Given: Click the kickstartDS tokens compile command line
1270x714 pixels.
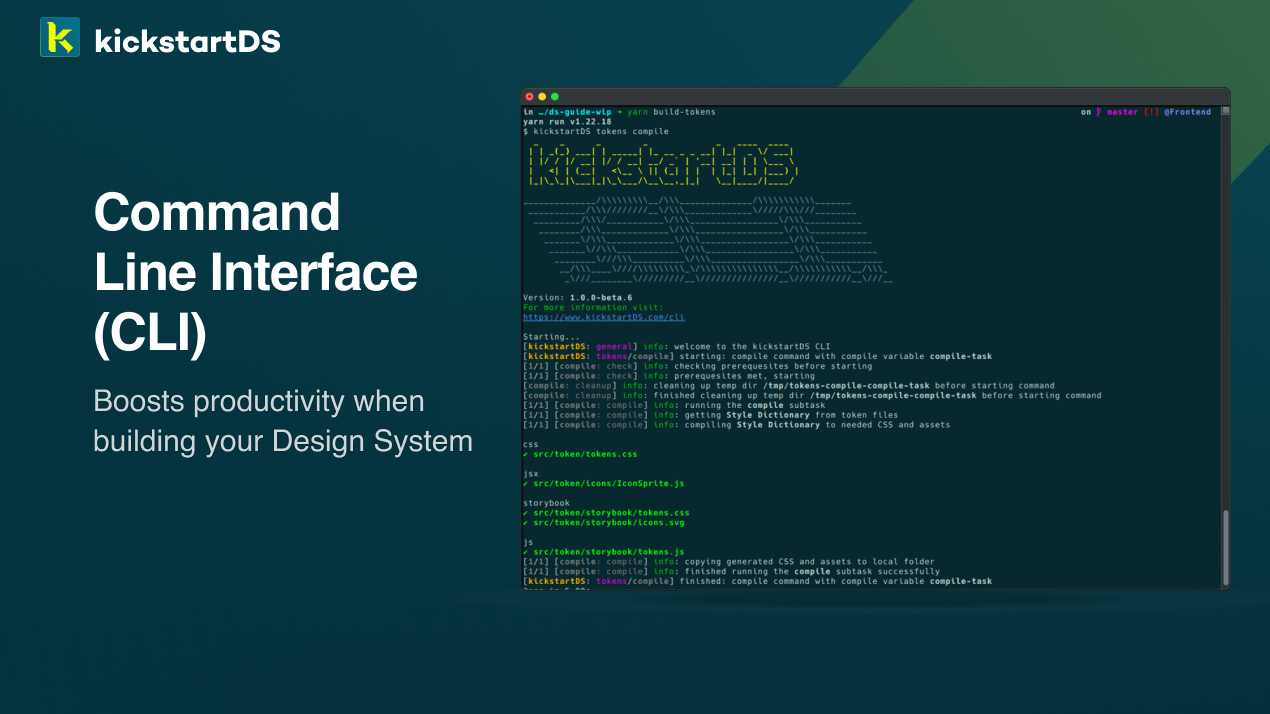Looking at the screenshot, I should (596, 131).
